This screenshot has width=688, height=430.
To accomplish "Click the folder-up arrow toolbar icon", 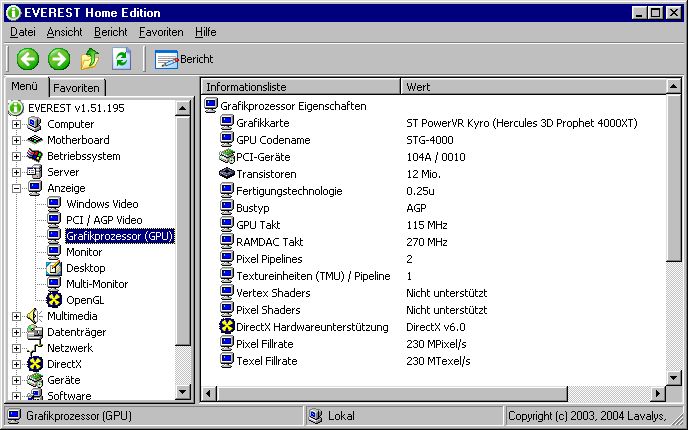I will click(90, 59).
